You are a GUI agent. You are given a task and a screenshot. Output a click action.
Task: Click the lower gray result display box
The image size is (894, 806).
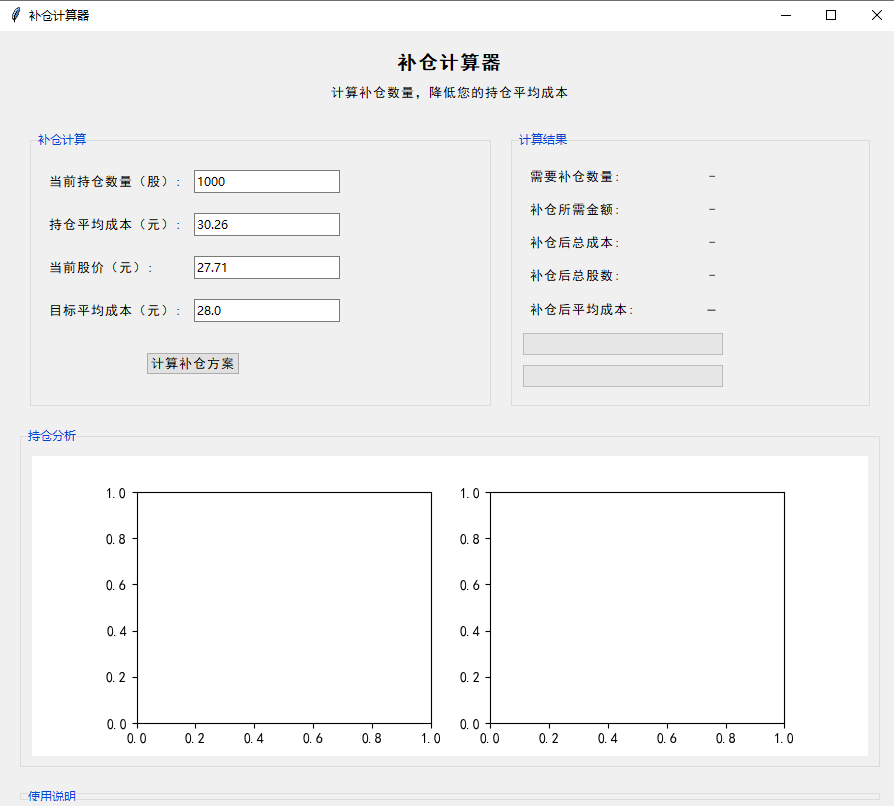621,376
